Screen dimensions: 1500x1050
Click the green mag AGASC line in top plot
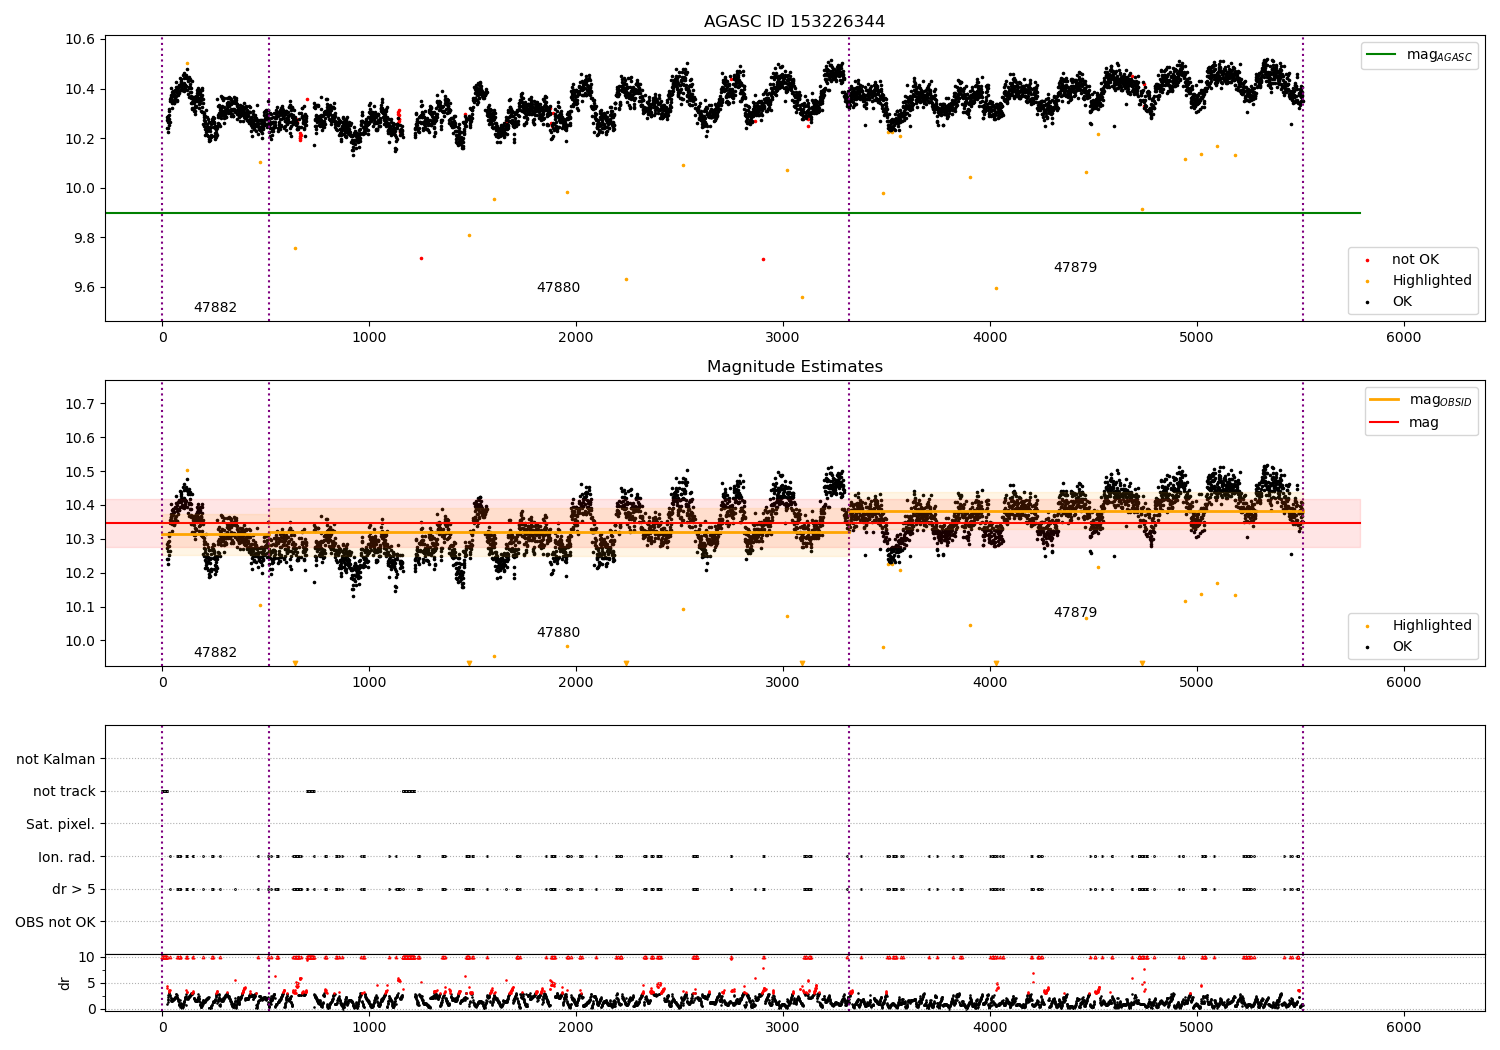pyautogui.click(x=733, y=213)
